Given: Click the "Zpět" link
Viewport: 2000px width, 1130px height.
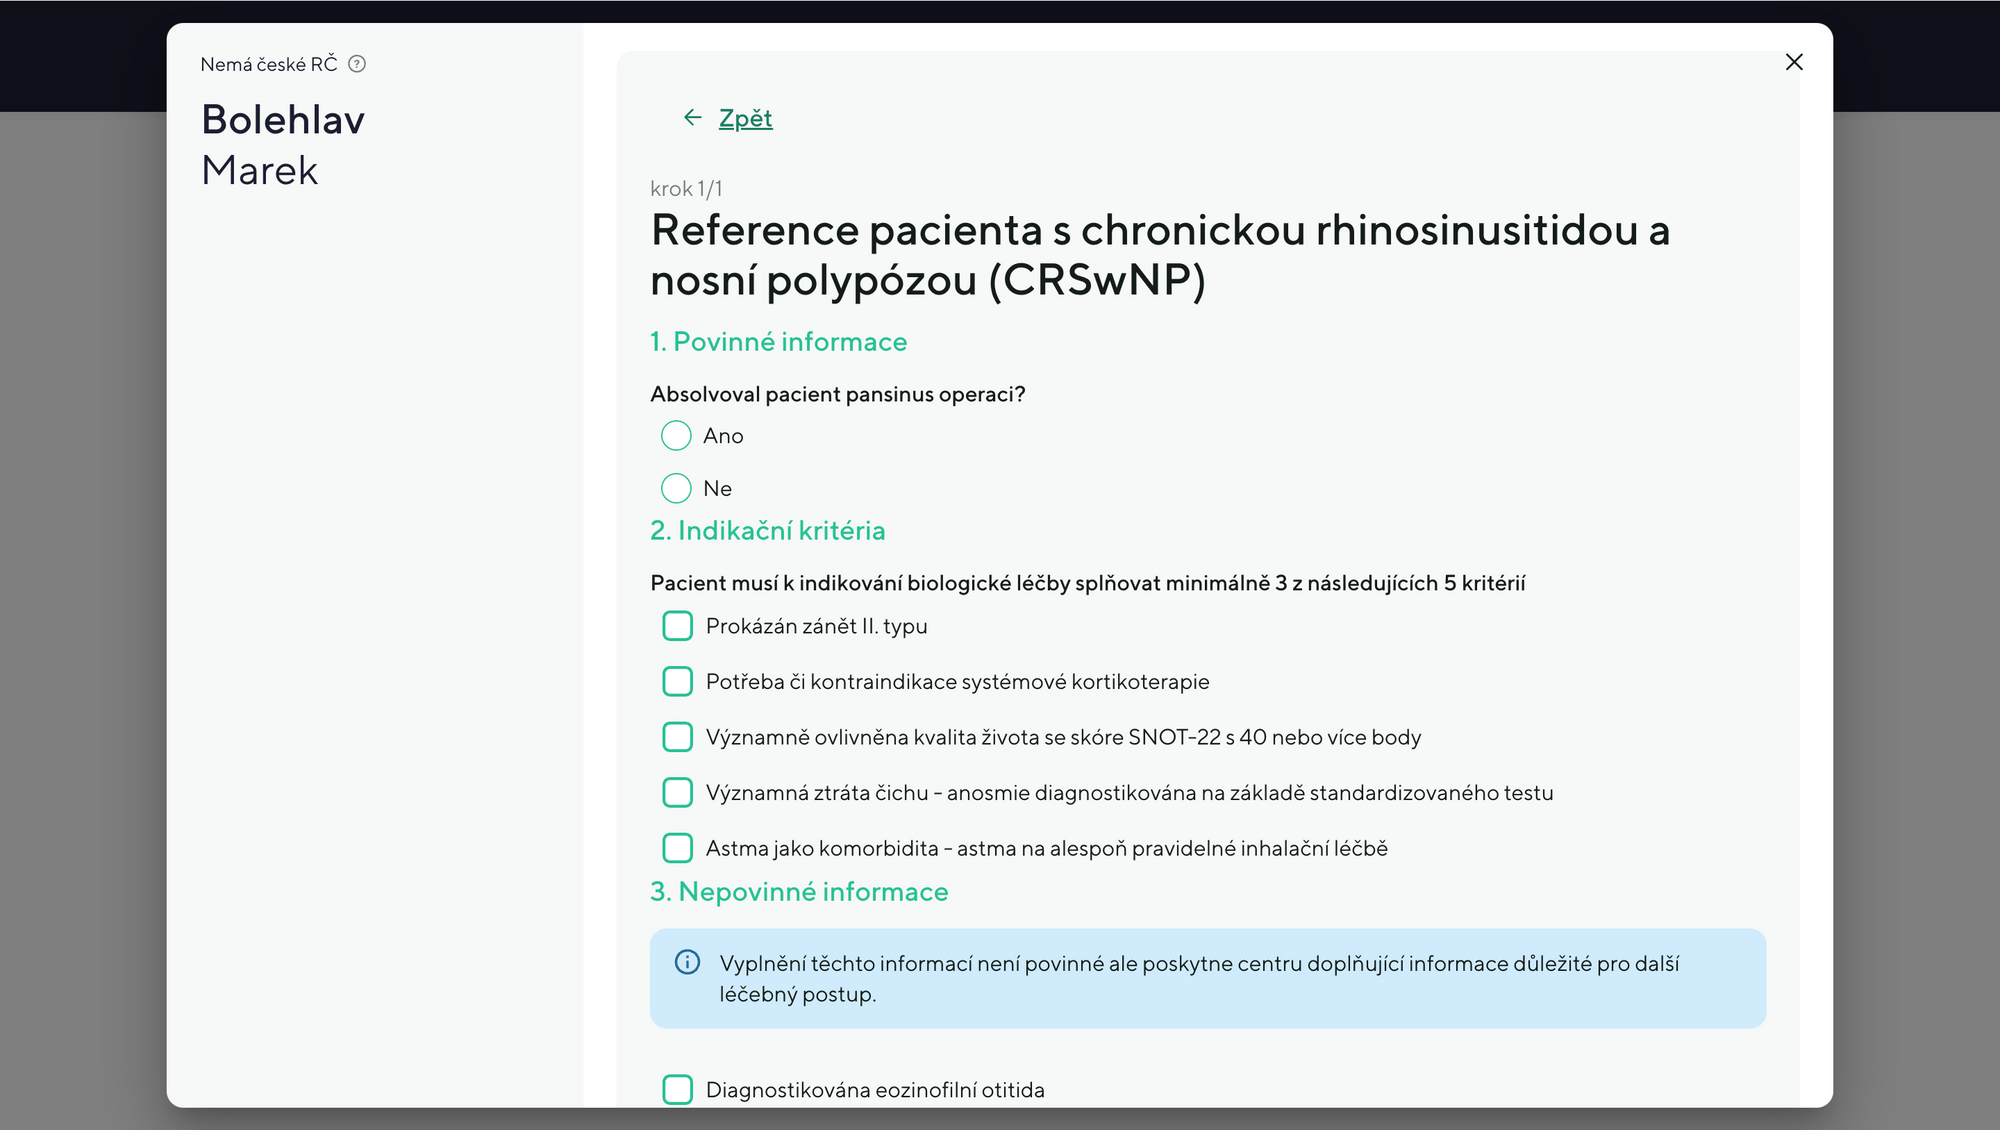Looking at the screenshot, I should point(744,117).
